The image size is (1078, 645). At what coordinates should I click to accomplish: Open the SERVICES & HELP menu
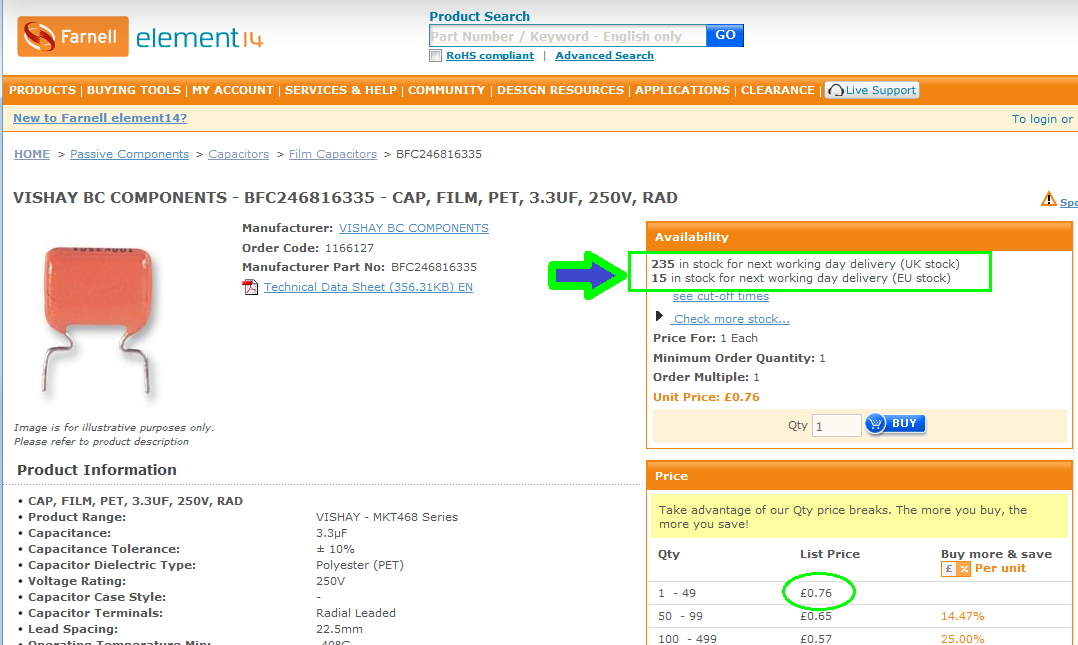pyautogui.click(x=340, y=90)
